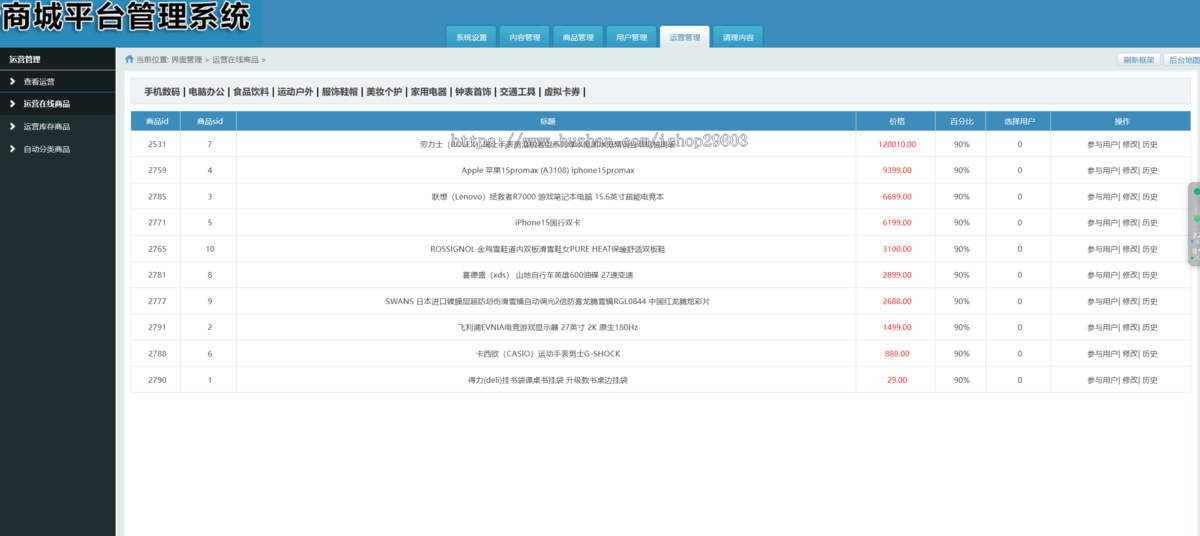Image resolution: width=1200 pixels, height=536 pixels.
Task: Click price 6699.00
Action: click(897, 196)
